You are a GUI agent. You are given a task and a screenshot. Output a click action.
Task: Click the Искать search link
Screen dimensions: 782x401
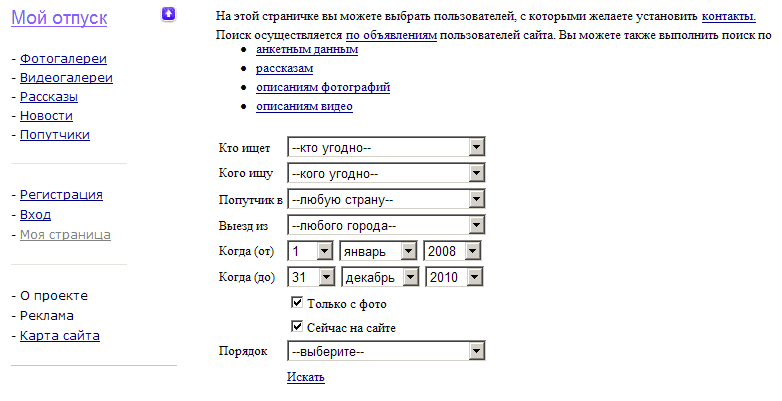click(x=306, y=377)
